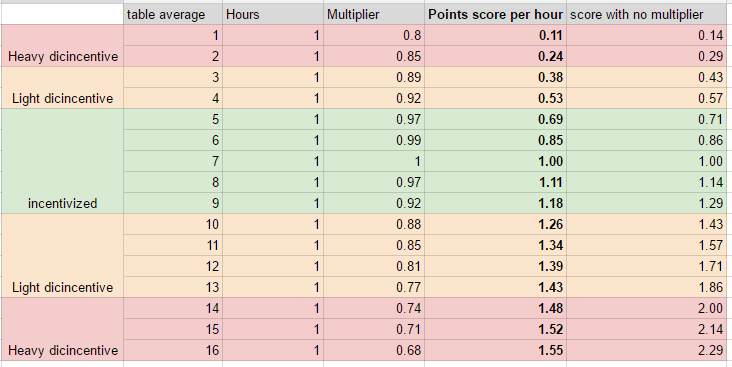Select the score cell showing 1.43
This screenshot has width=732, height=367.
649,224
